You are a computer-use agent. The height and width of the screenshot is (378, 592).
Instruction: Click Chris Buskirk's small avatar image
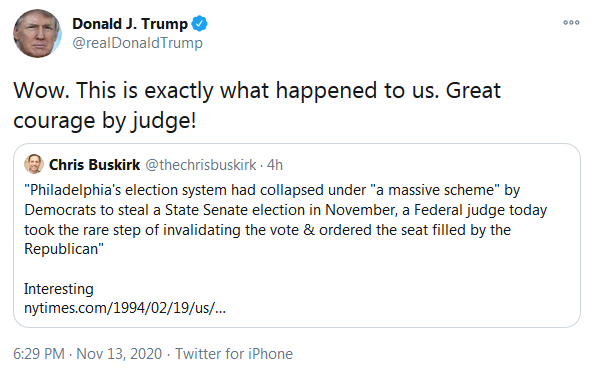[x=34, y=164]
